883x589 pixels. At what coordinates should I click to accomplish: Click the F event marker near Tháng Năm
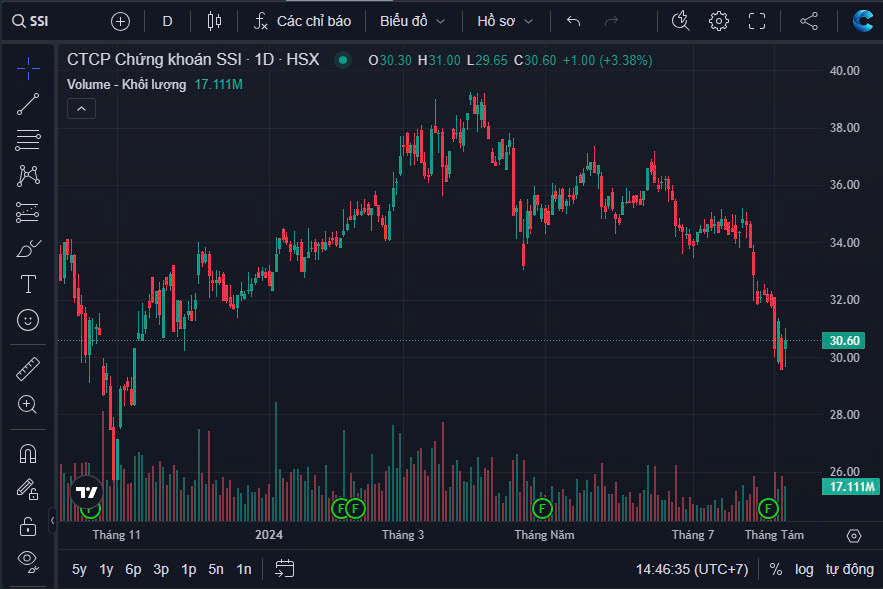click(542, 508)
